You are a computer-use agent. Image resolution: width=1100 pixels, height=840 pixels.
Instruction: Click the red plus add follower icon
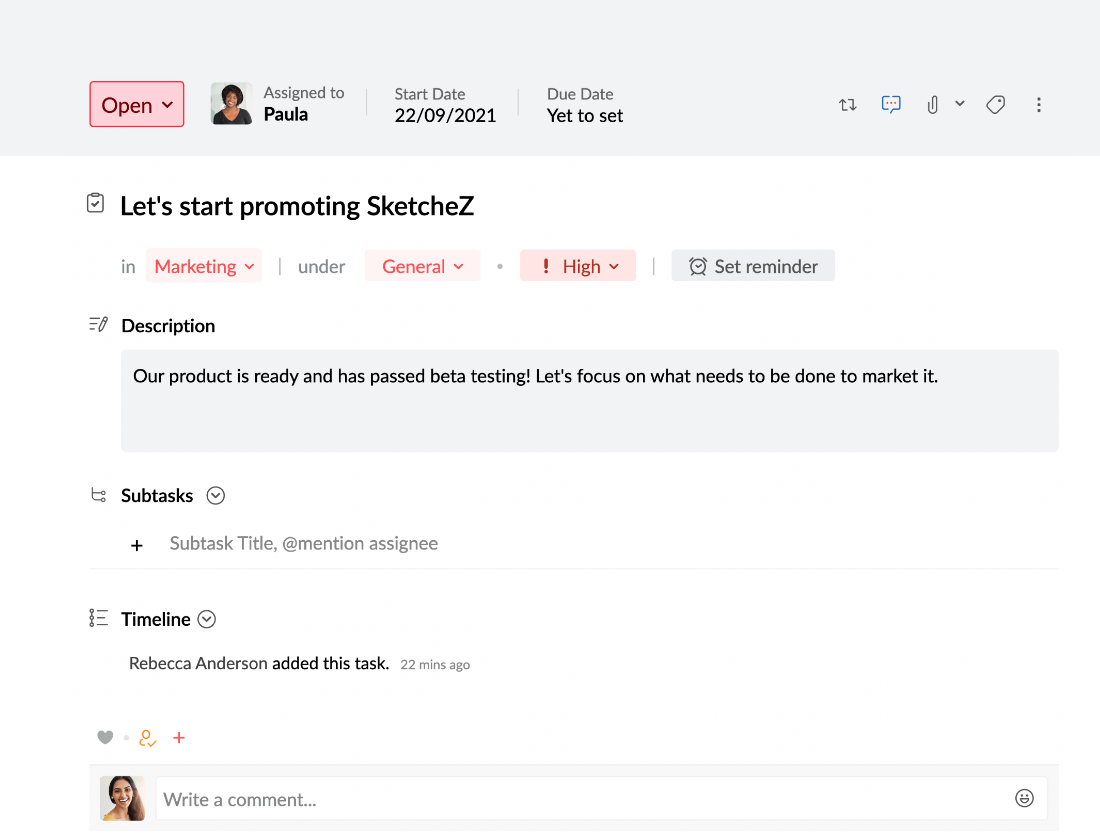pyautogui.click(x=179, y=738)
